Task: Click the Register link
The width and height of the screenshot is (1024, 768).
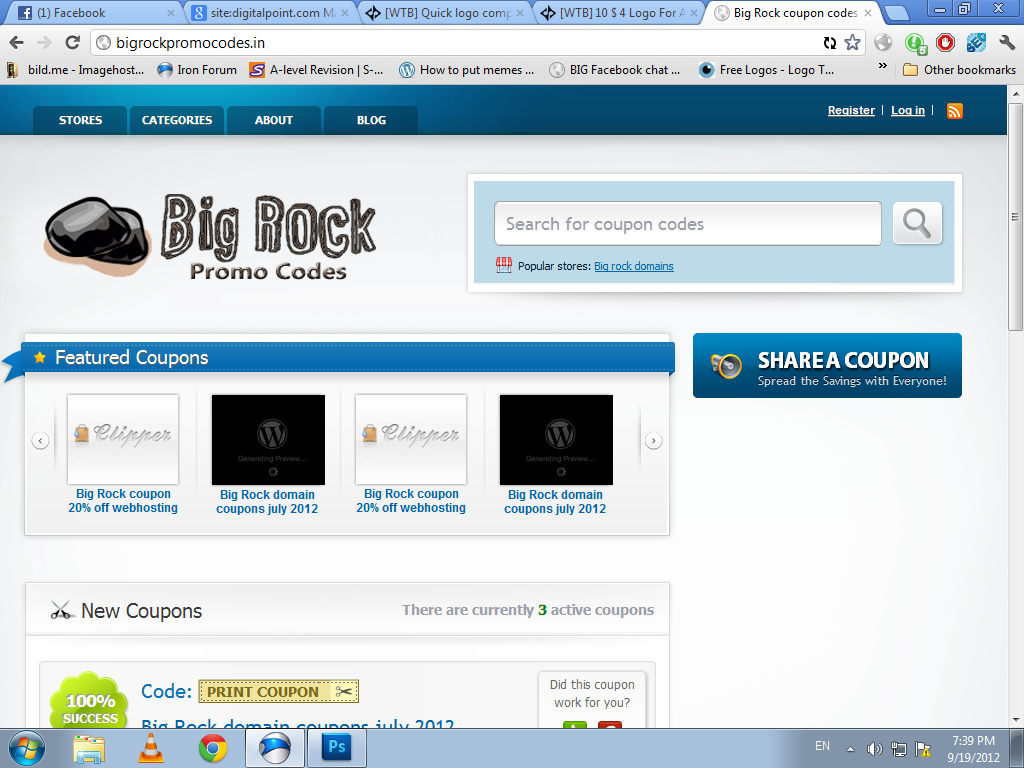Action: (x=851, y=110)
